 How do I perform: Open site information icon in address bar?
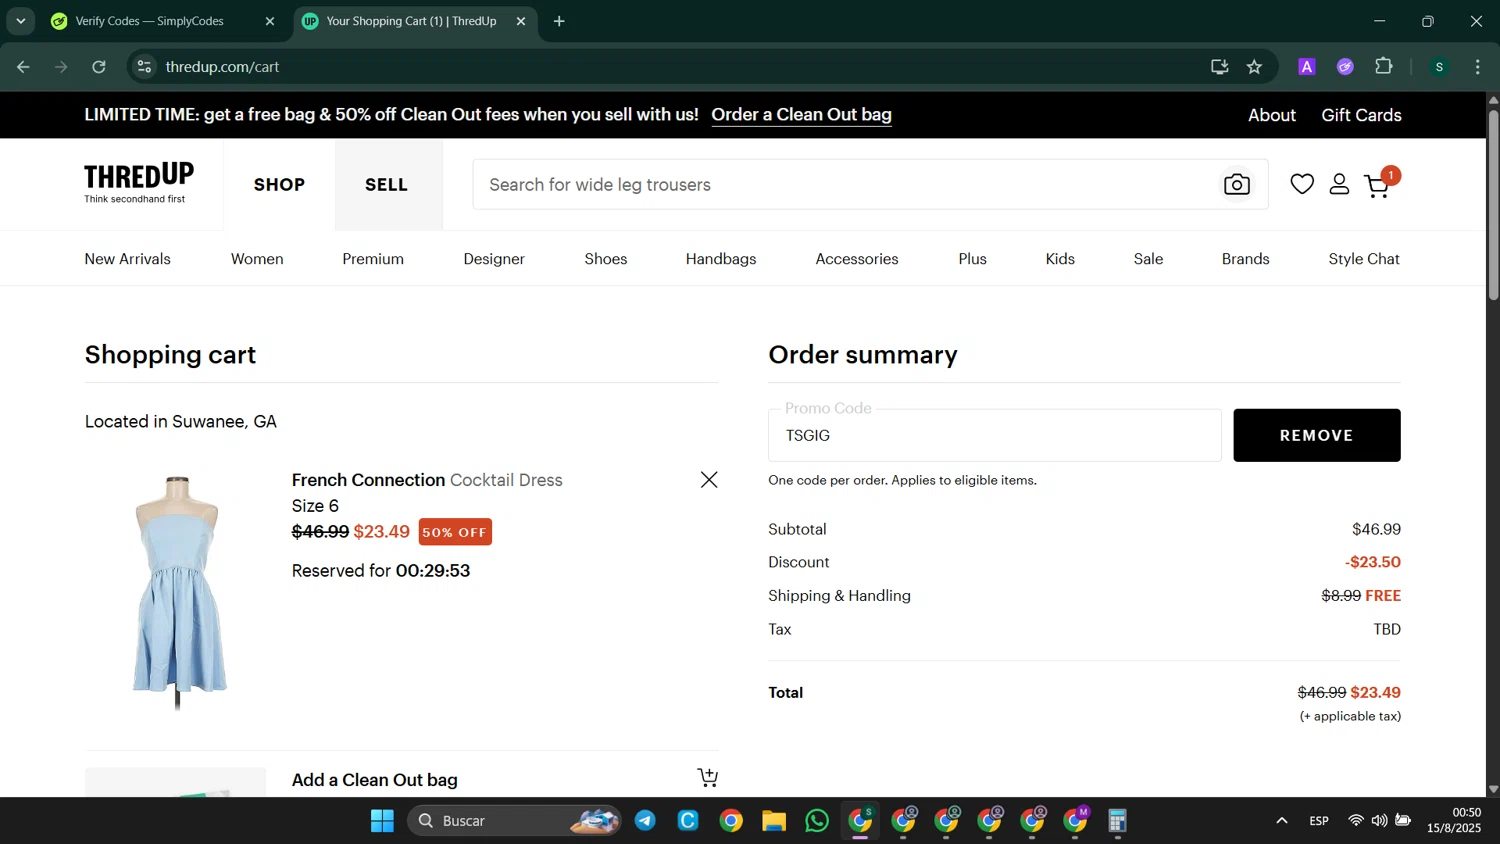[x=144, y=67]
